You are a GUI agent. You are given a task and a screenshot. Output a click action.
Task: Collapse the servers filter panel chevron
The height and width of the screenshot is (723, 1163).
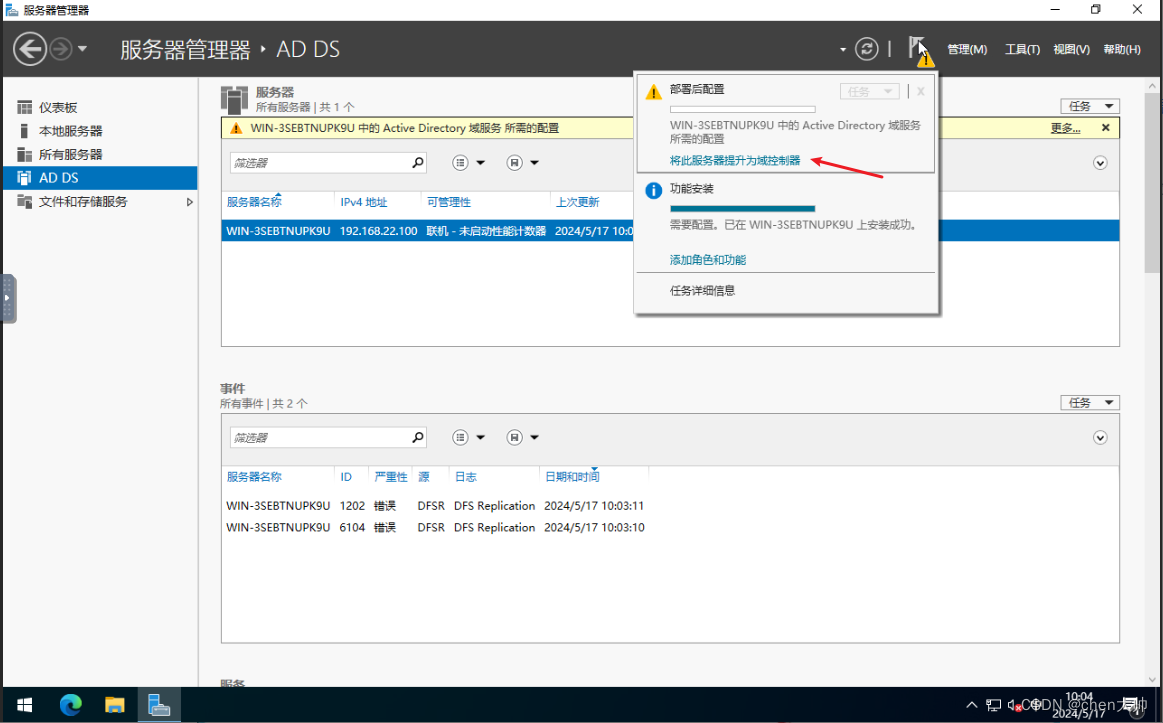point(1100,163)
